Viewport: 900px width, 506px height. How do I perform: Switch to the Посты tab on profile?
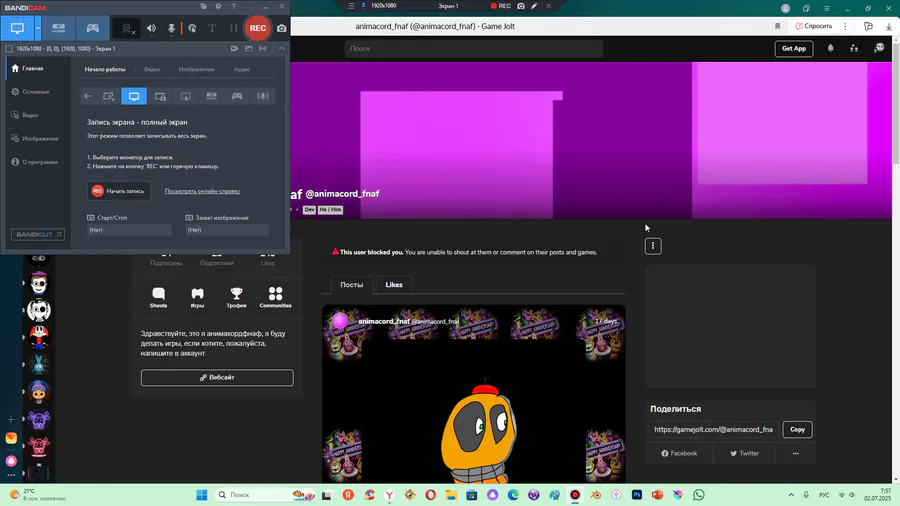coord(352,285)
